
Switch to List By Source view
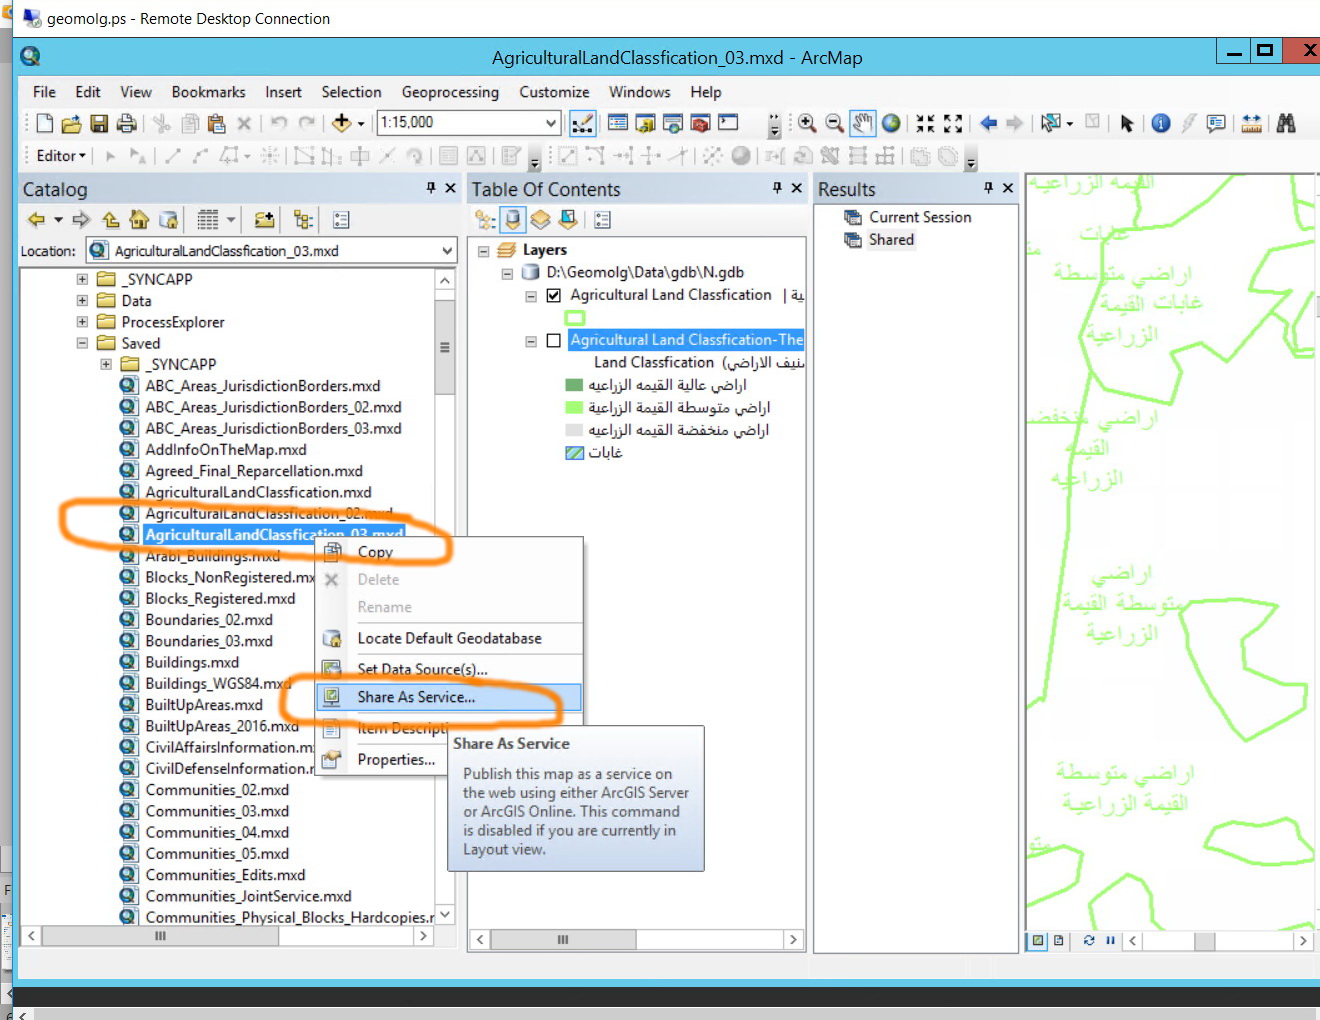513,220
